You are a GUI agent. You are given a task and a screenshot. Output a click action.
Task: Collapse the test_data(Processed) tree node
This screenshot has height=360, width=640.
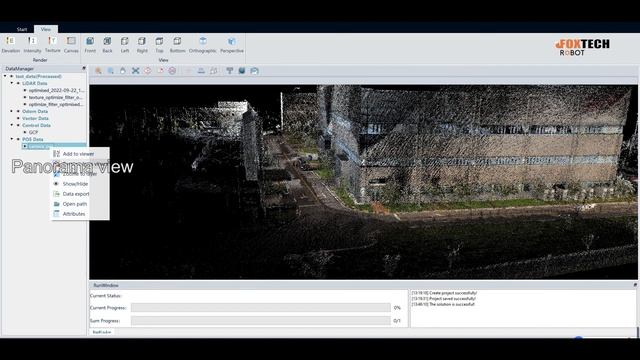point(5,76)
